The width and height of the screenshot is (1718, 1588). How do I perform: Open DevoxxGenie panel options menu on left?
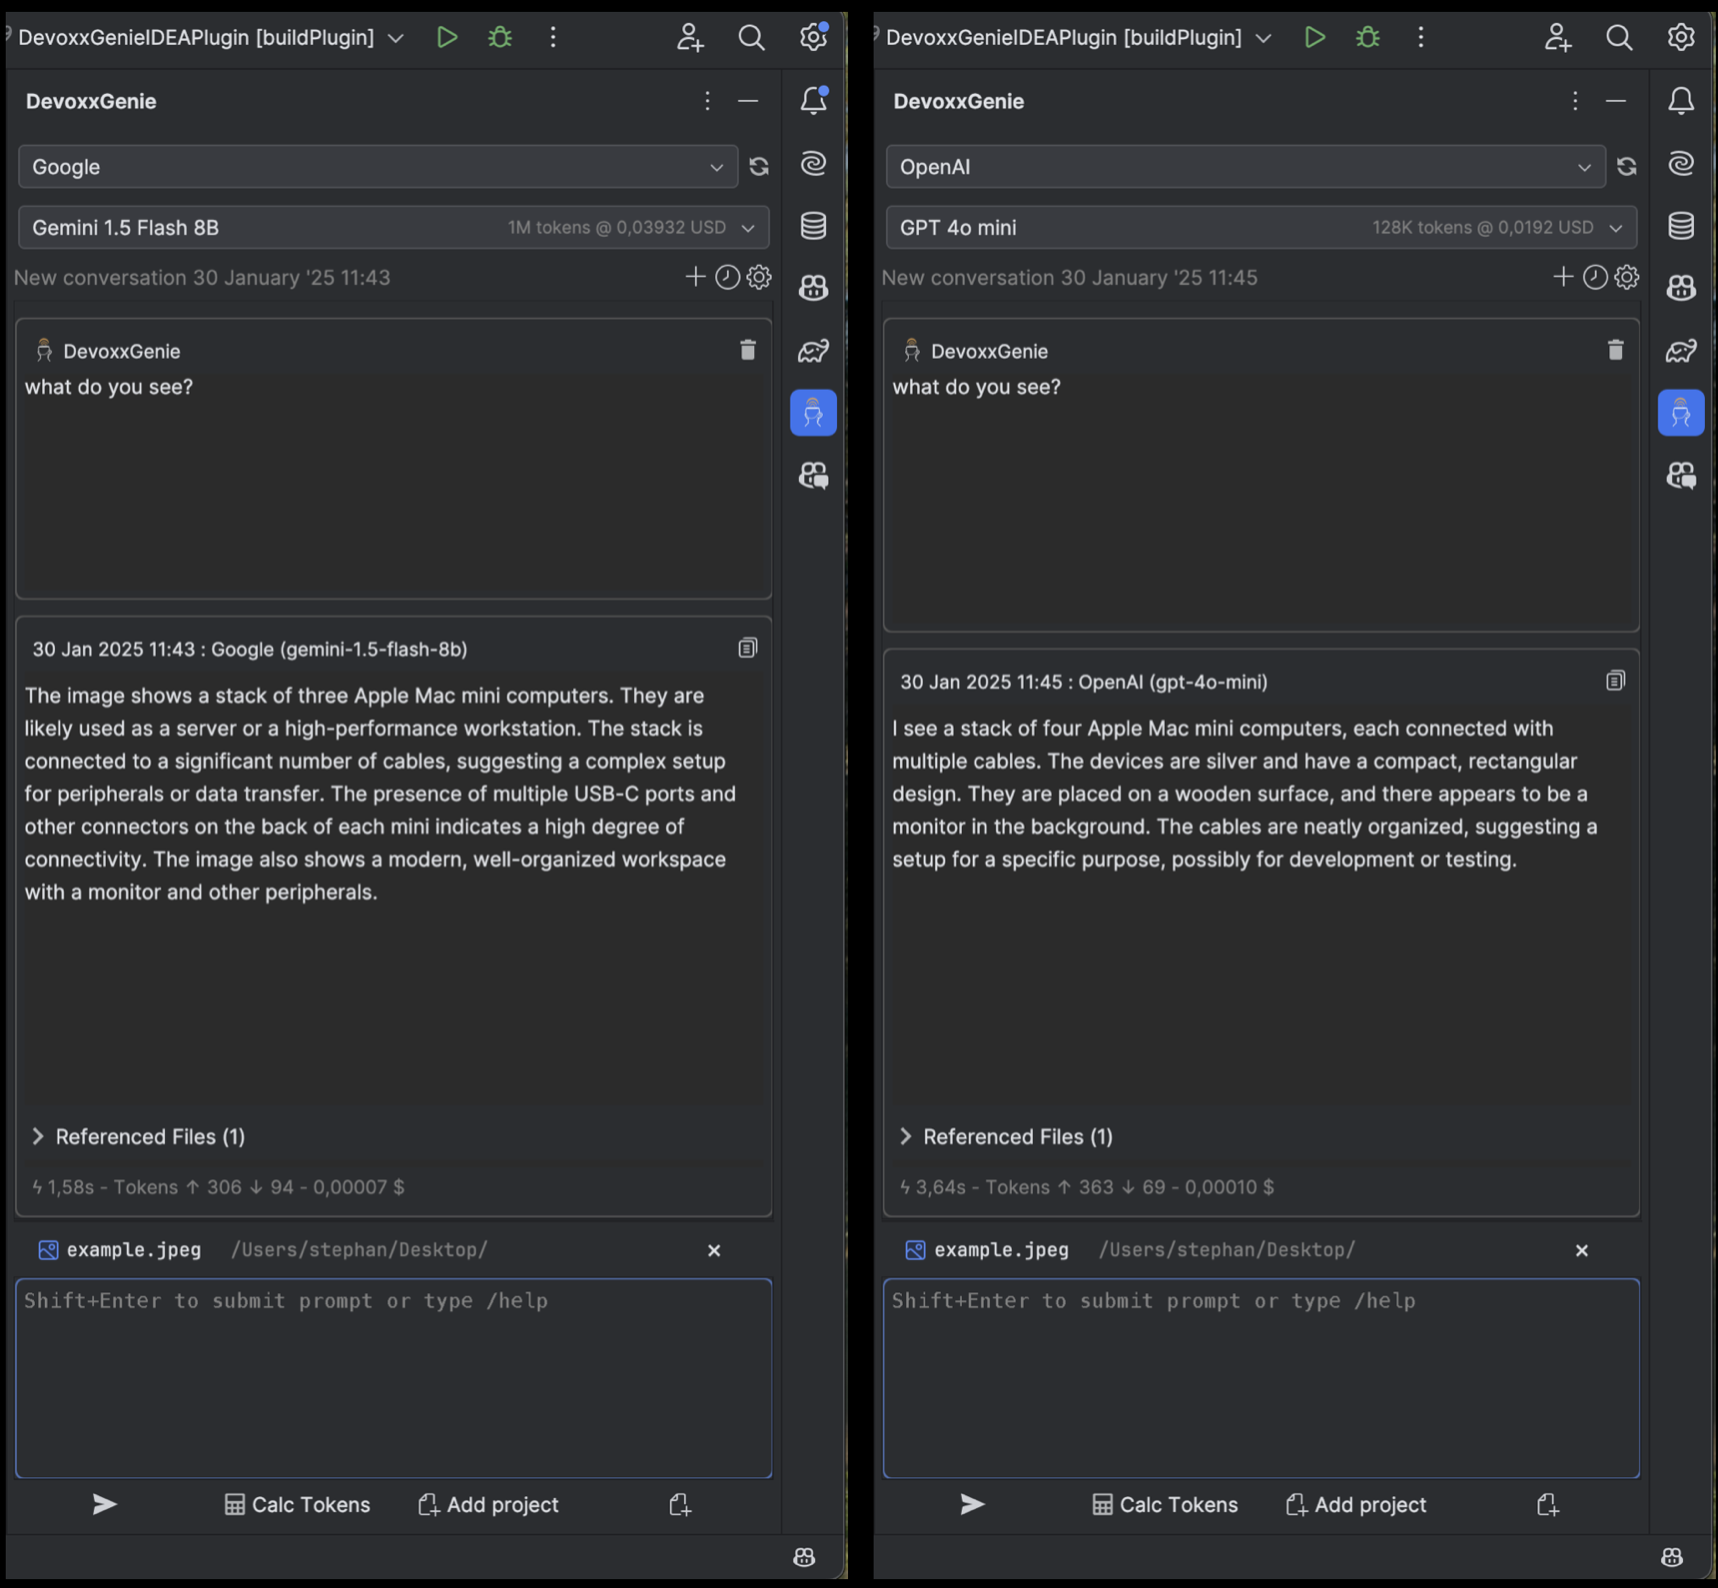(x=707, y=101)
